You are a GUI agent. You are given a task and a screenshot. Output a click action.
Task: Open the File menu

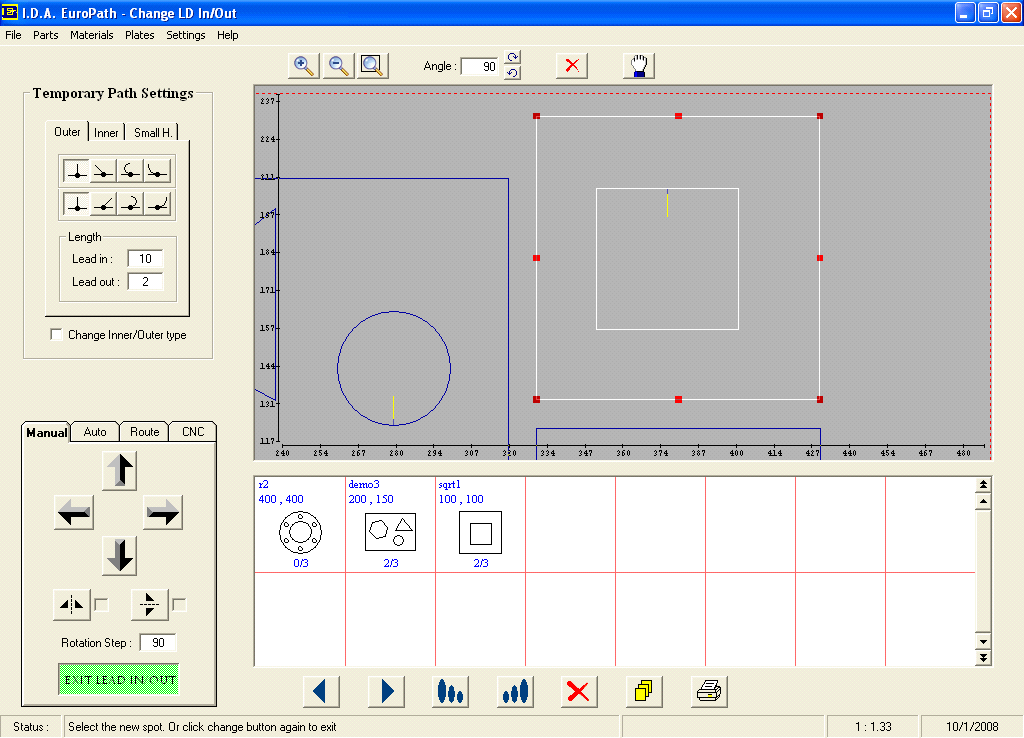[x=13, y=35]
